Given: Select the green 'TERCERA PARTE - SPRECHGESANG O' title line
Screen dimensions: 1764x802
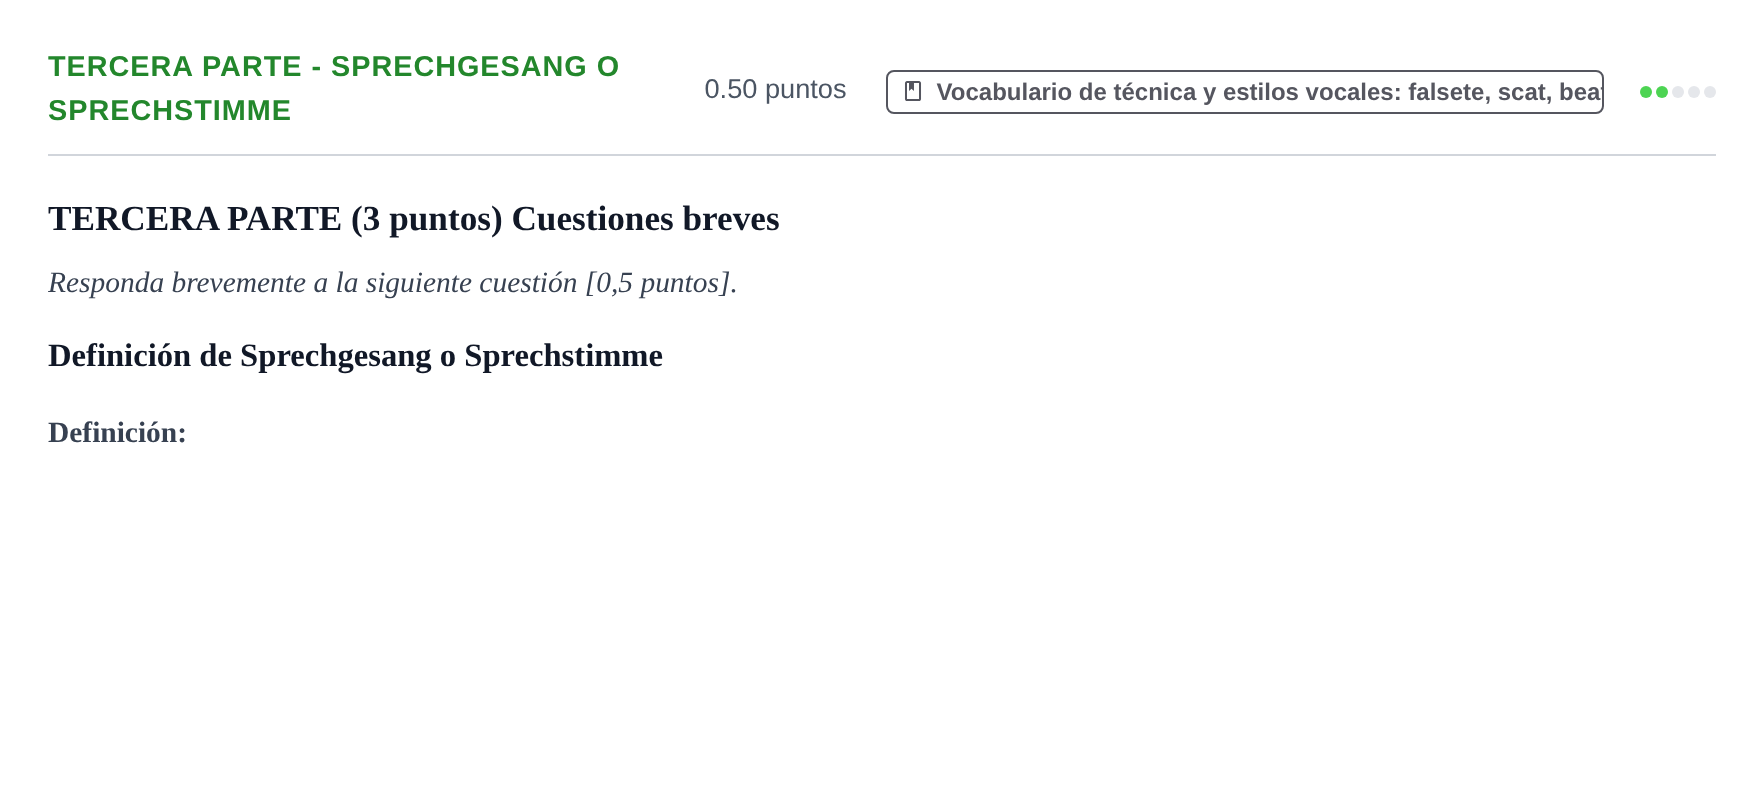Looking at the screenshot, I should pyautogui.click(x=334, y=66).
